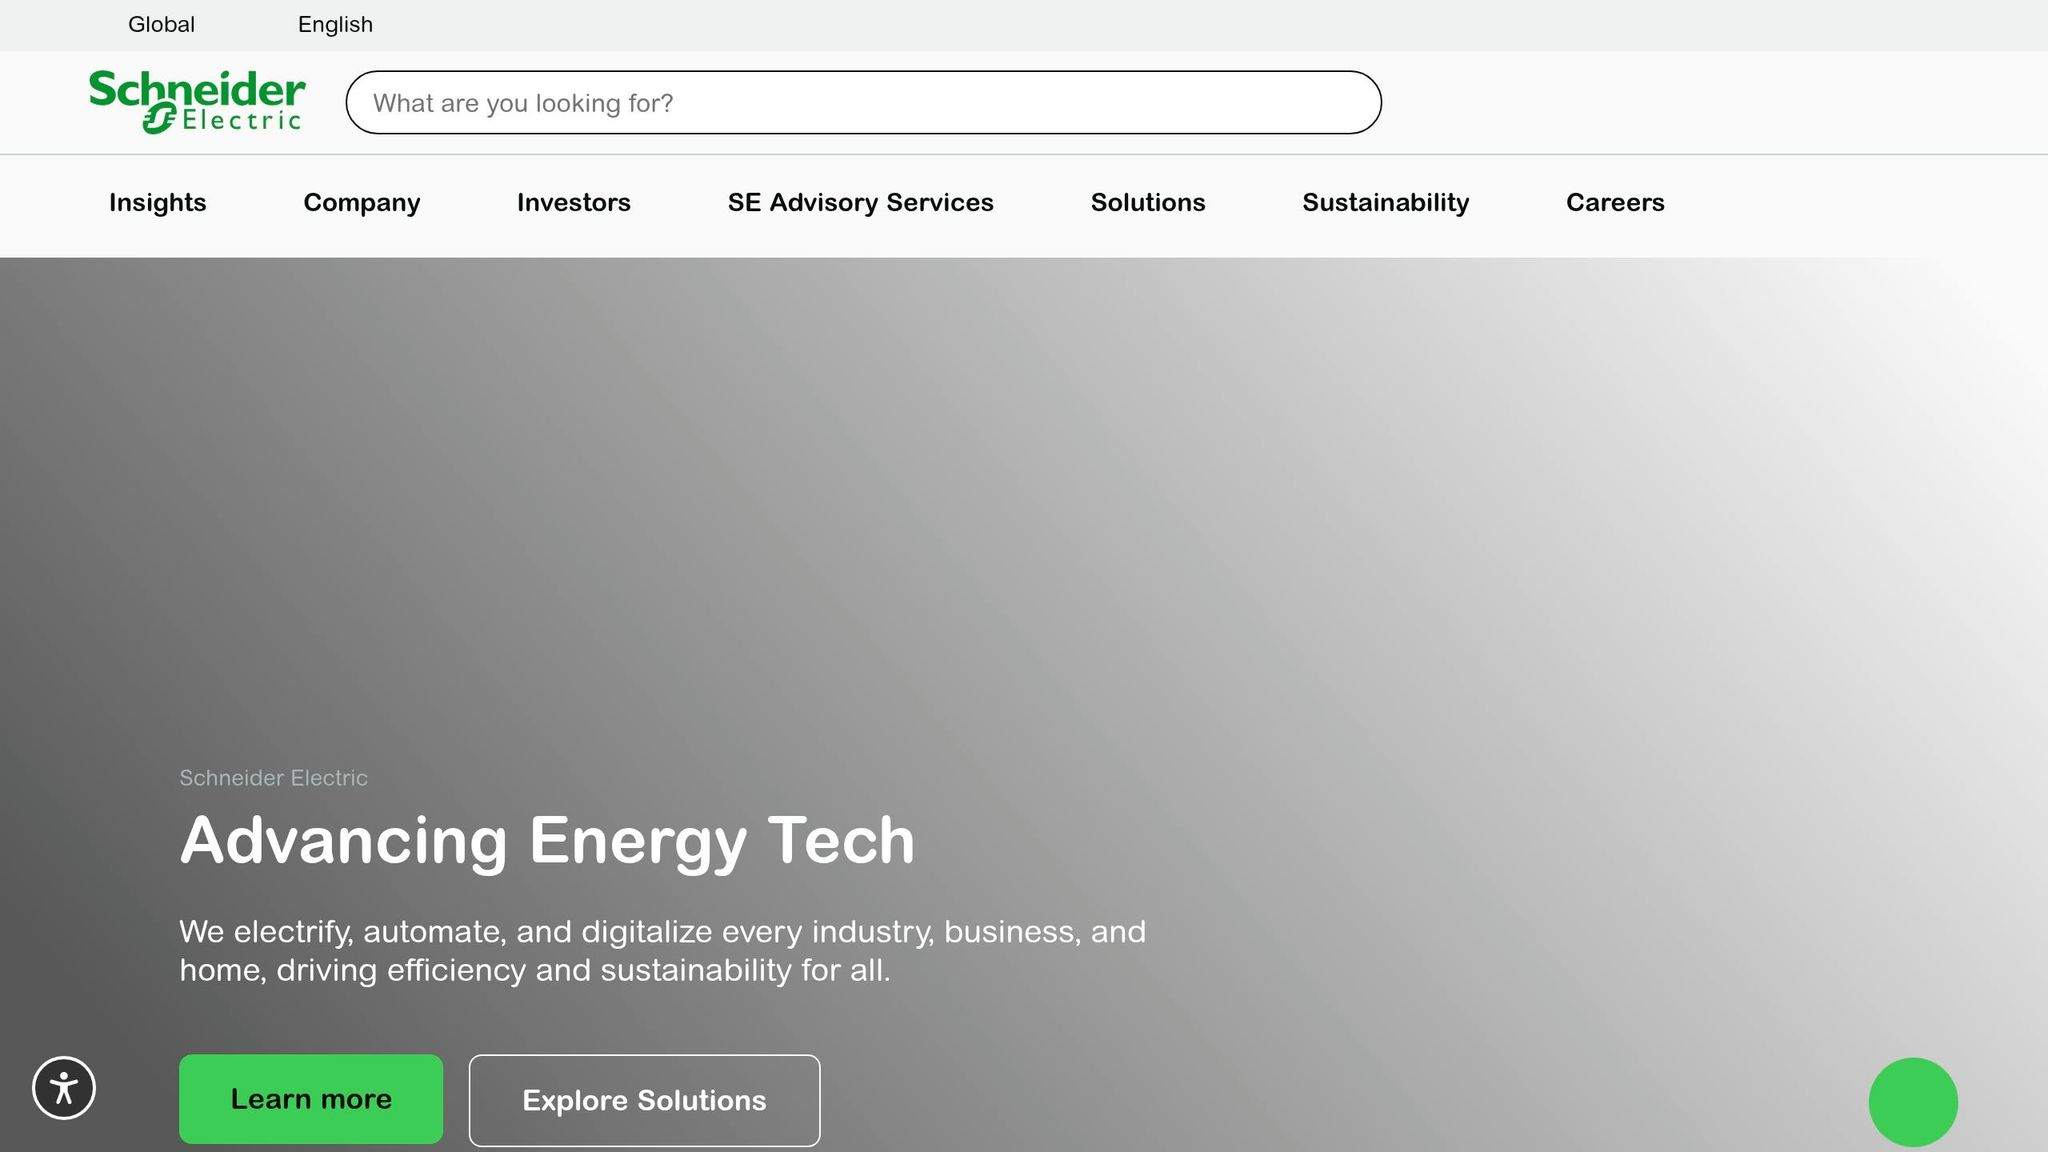
Task: Open the accessibility options icon
Action: (x=64, y=1088)
